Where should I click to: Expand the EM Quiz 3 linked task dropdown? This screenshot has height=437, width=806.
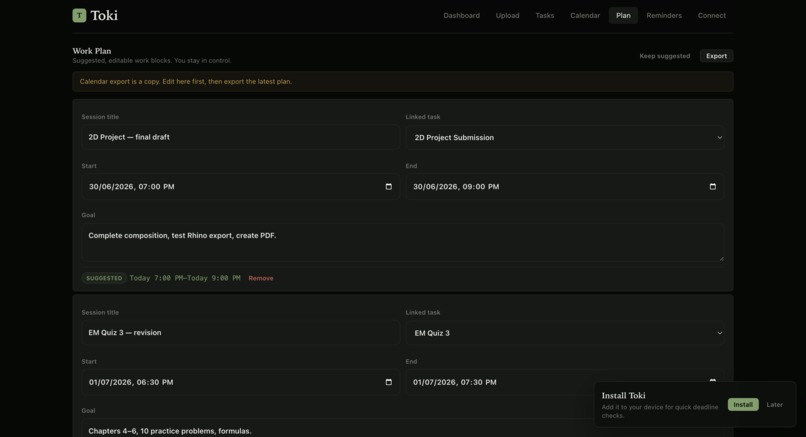point(565,333)
